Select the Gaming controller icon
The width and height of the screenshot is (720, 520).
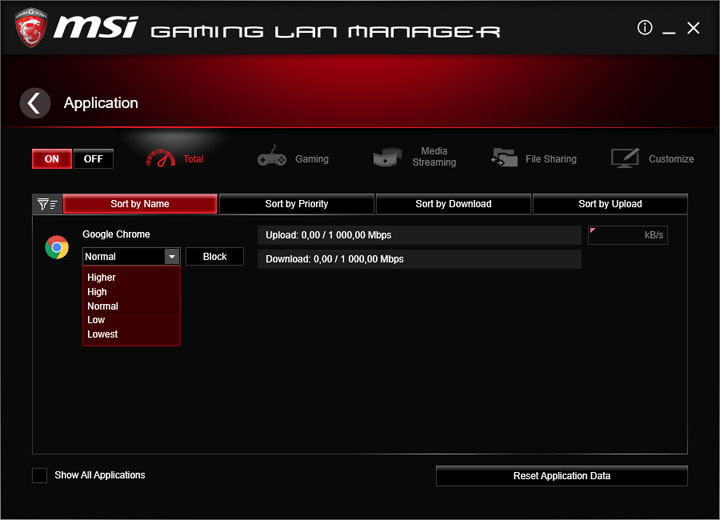271,157
